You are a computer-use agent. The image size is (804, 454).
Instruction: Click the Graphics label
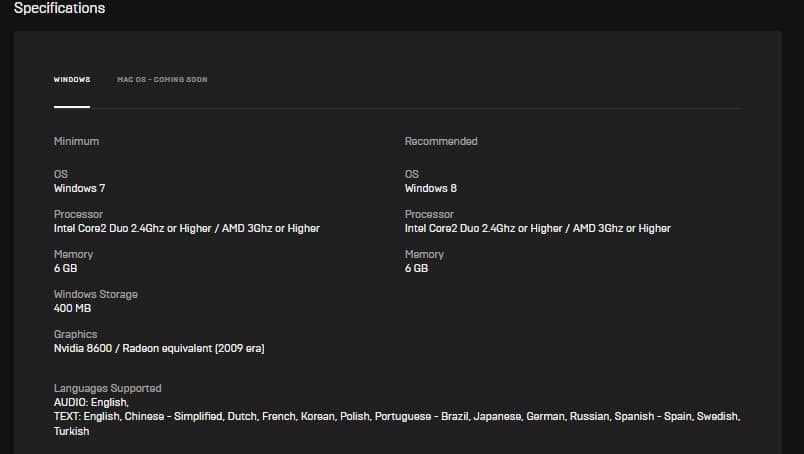pos(75,334)
